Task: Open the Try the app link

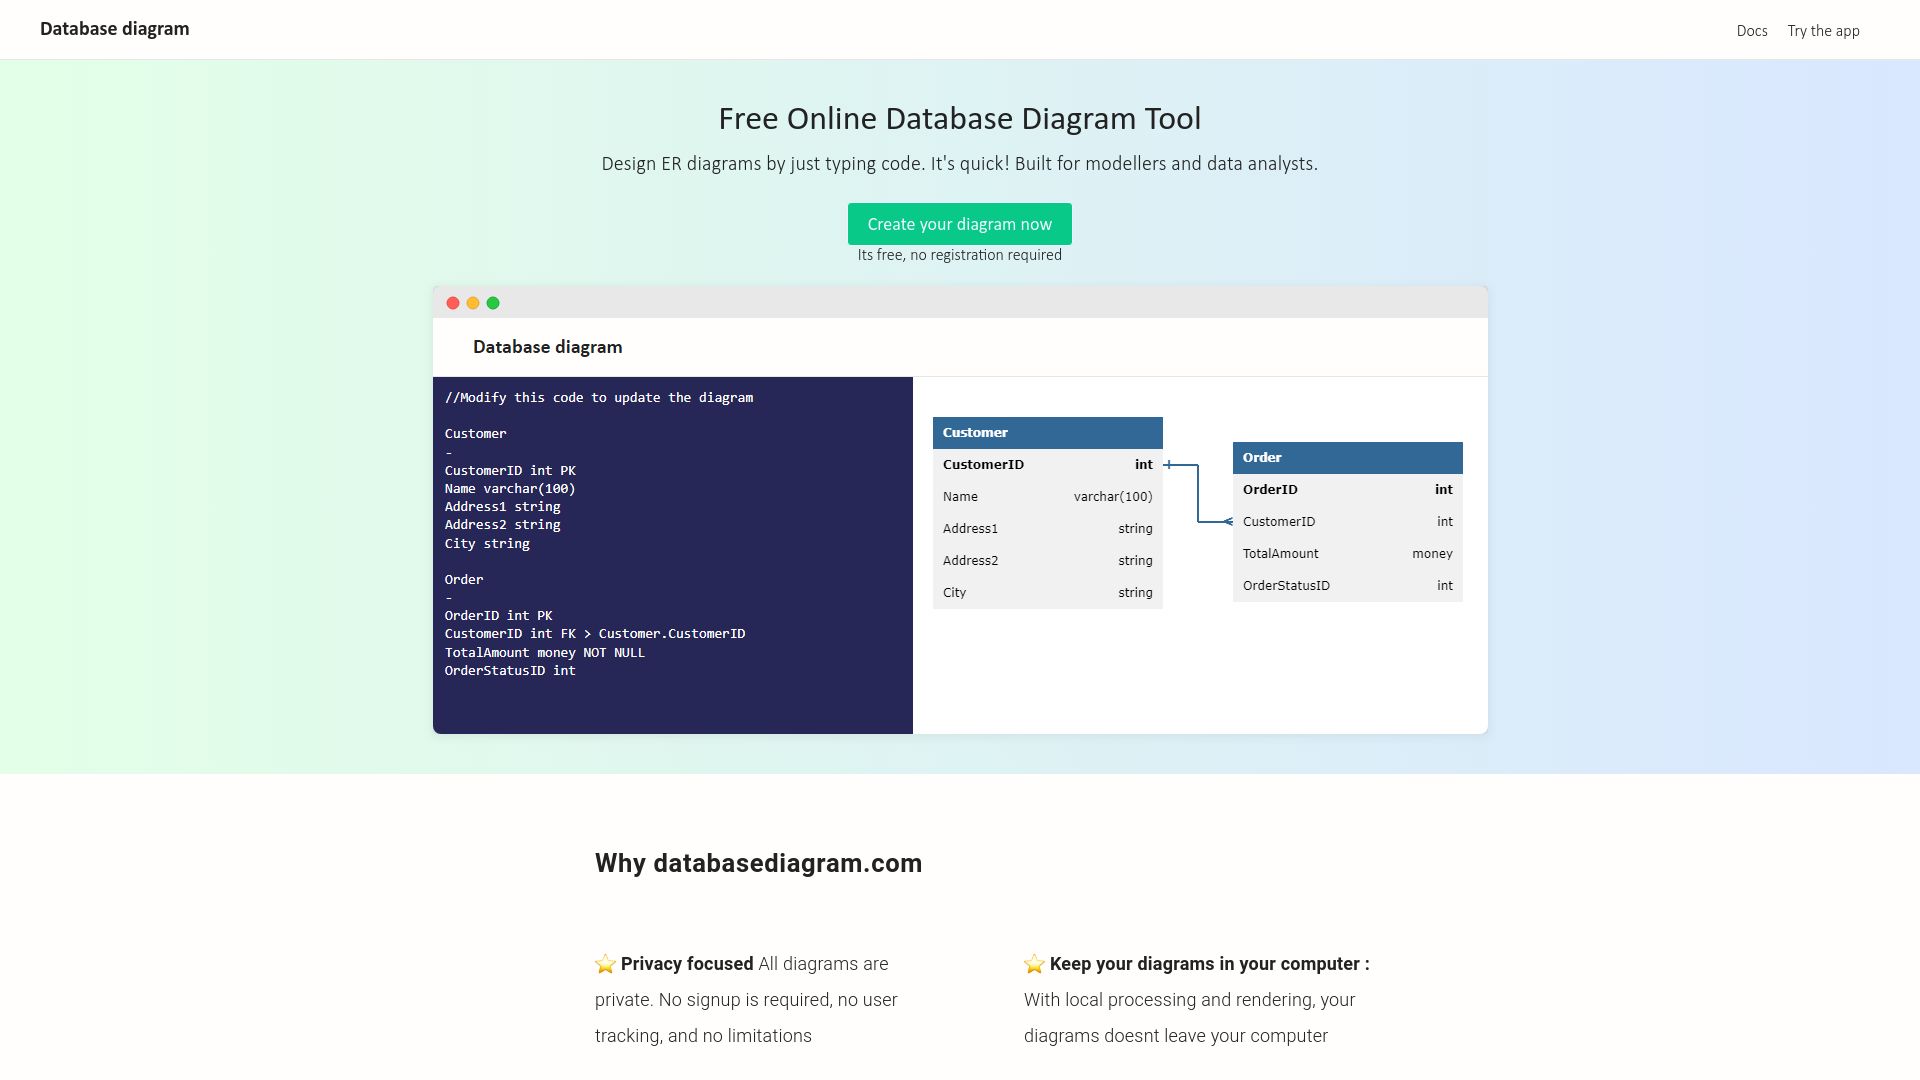Action: (x=1823, y=31)
